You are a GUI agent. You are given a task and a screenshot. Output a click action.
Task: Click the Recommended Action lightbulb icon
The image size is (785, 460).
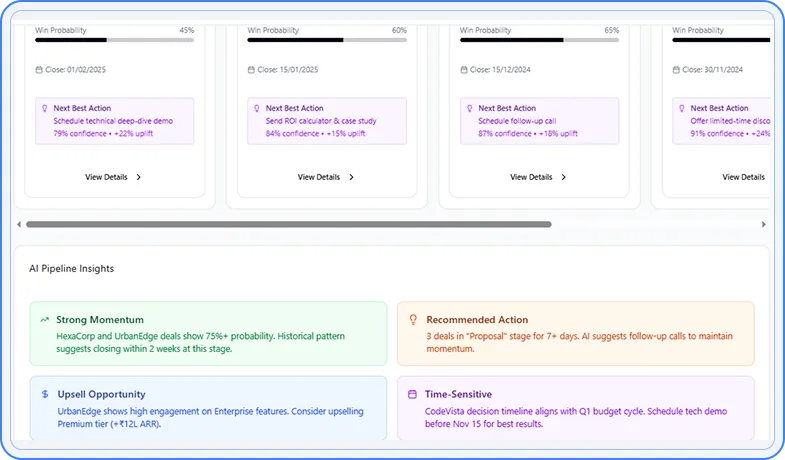coord(412,320)
